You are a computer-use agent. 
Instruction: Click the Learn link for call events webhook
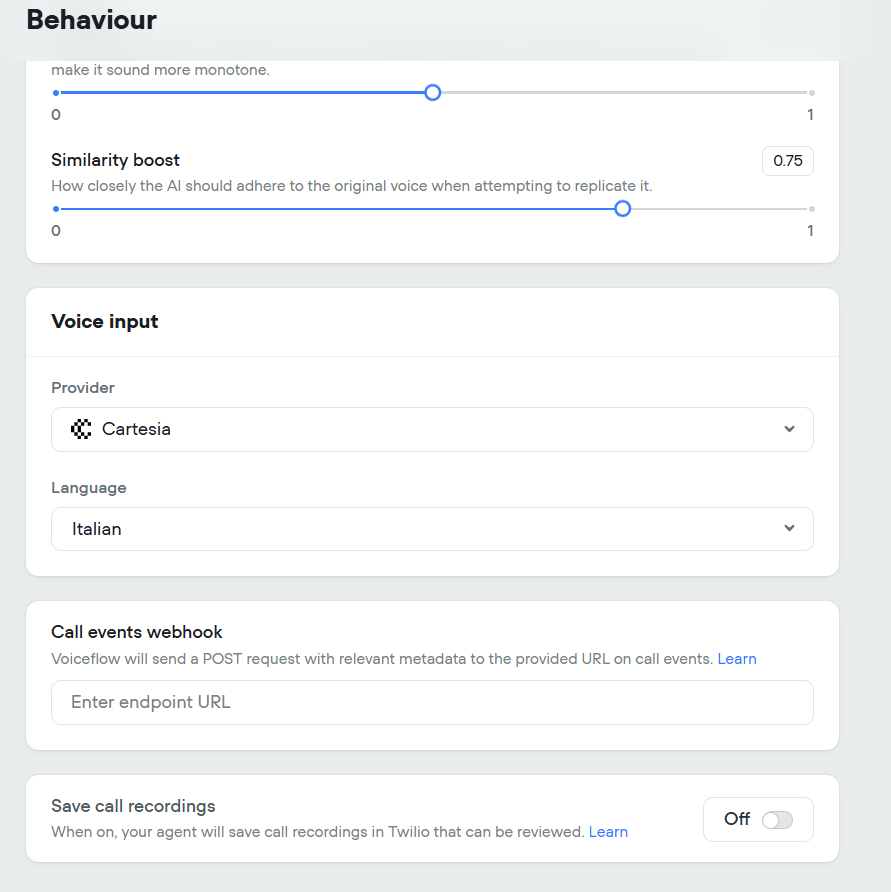tap(737, 659)
